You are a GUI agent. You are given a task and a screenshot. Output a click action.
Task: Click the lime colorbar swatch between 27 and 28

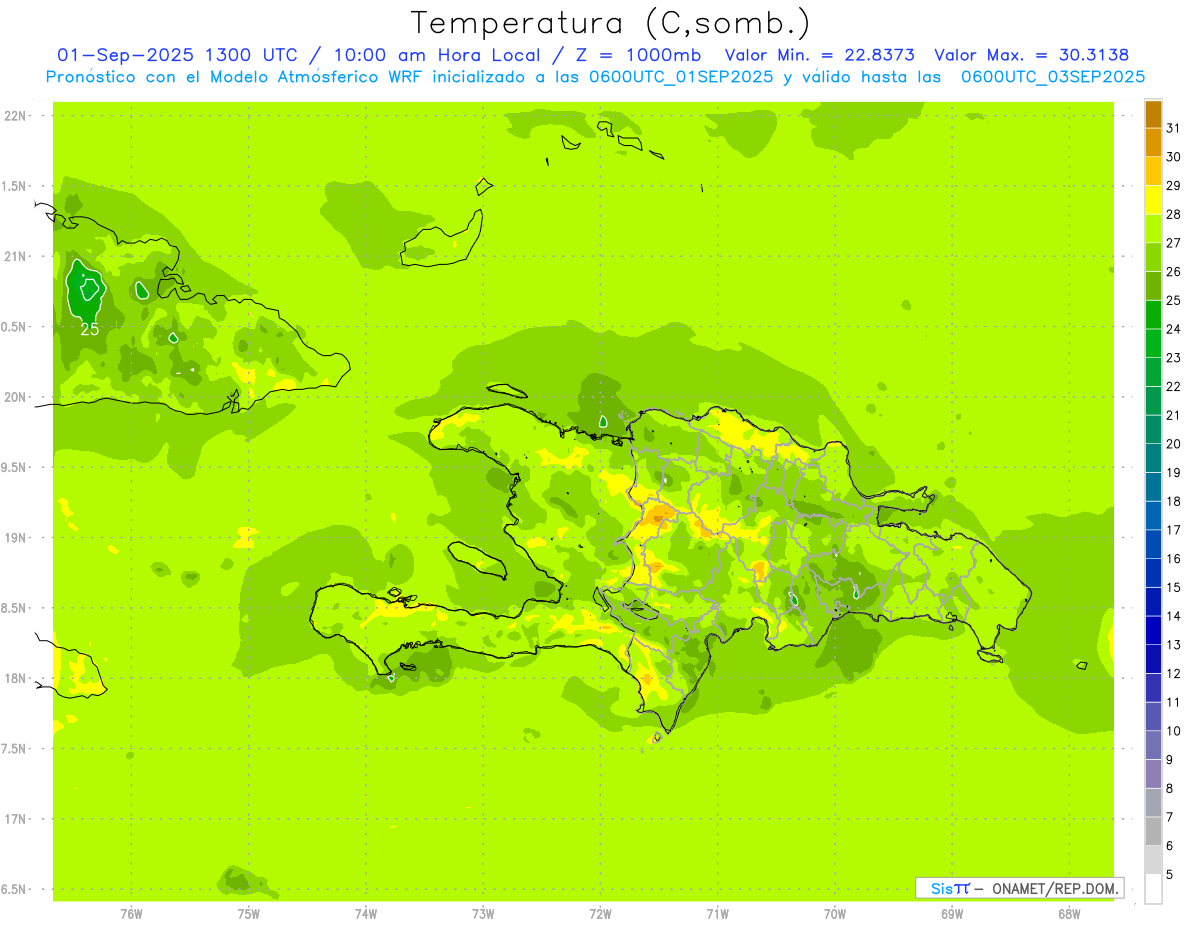click(1153, 228)
